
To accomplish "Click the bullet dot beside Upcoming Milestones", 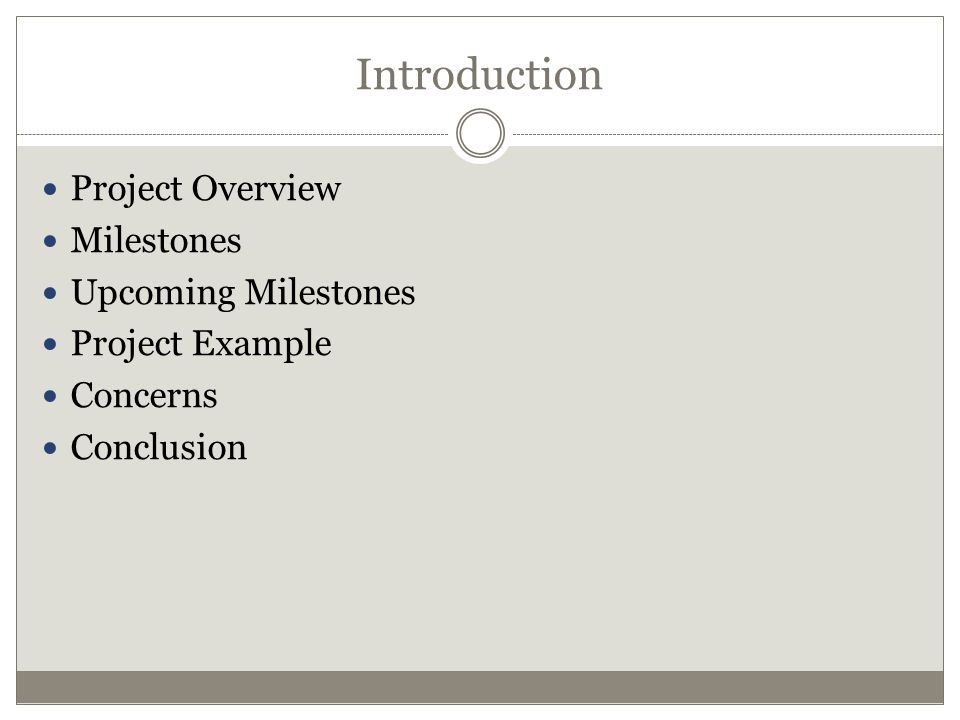I will [x=50, y=293].
